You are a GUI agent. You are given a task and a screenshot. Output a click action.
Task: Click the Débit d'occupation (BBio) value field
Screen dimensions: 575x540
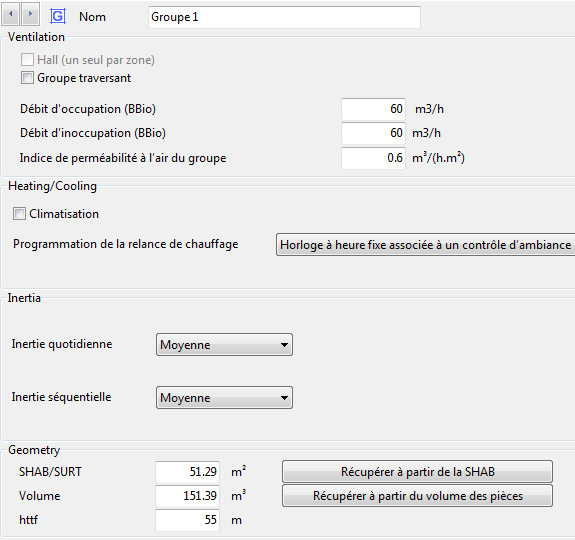point(373,109)
